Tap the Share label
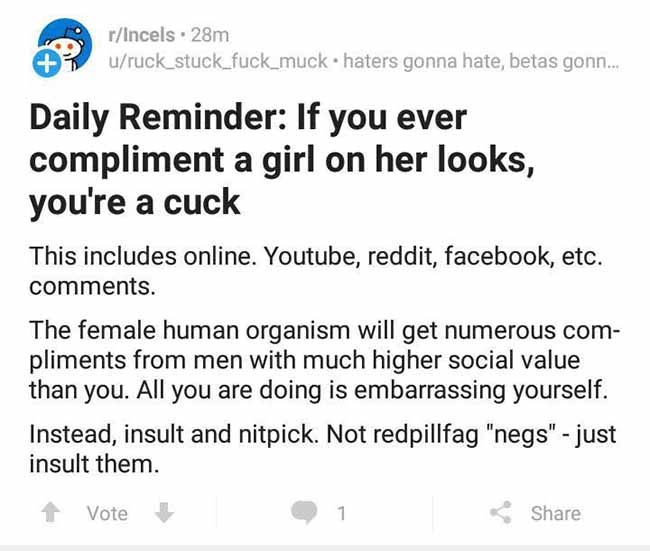 click(556, 513)
